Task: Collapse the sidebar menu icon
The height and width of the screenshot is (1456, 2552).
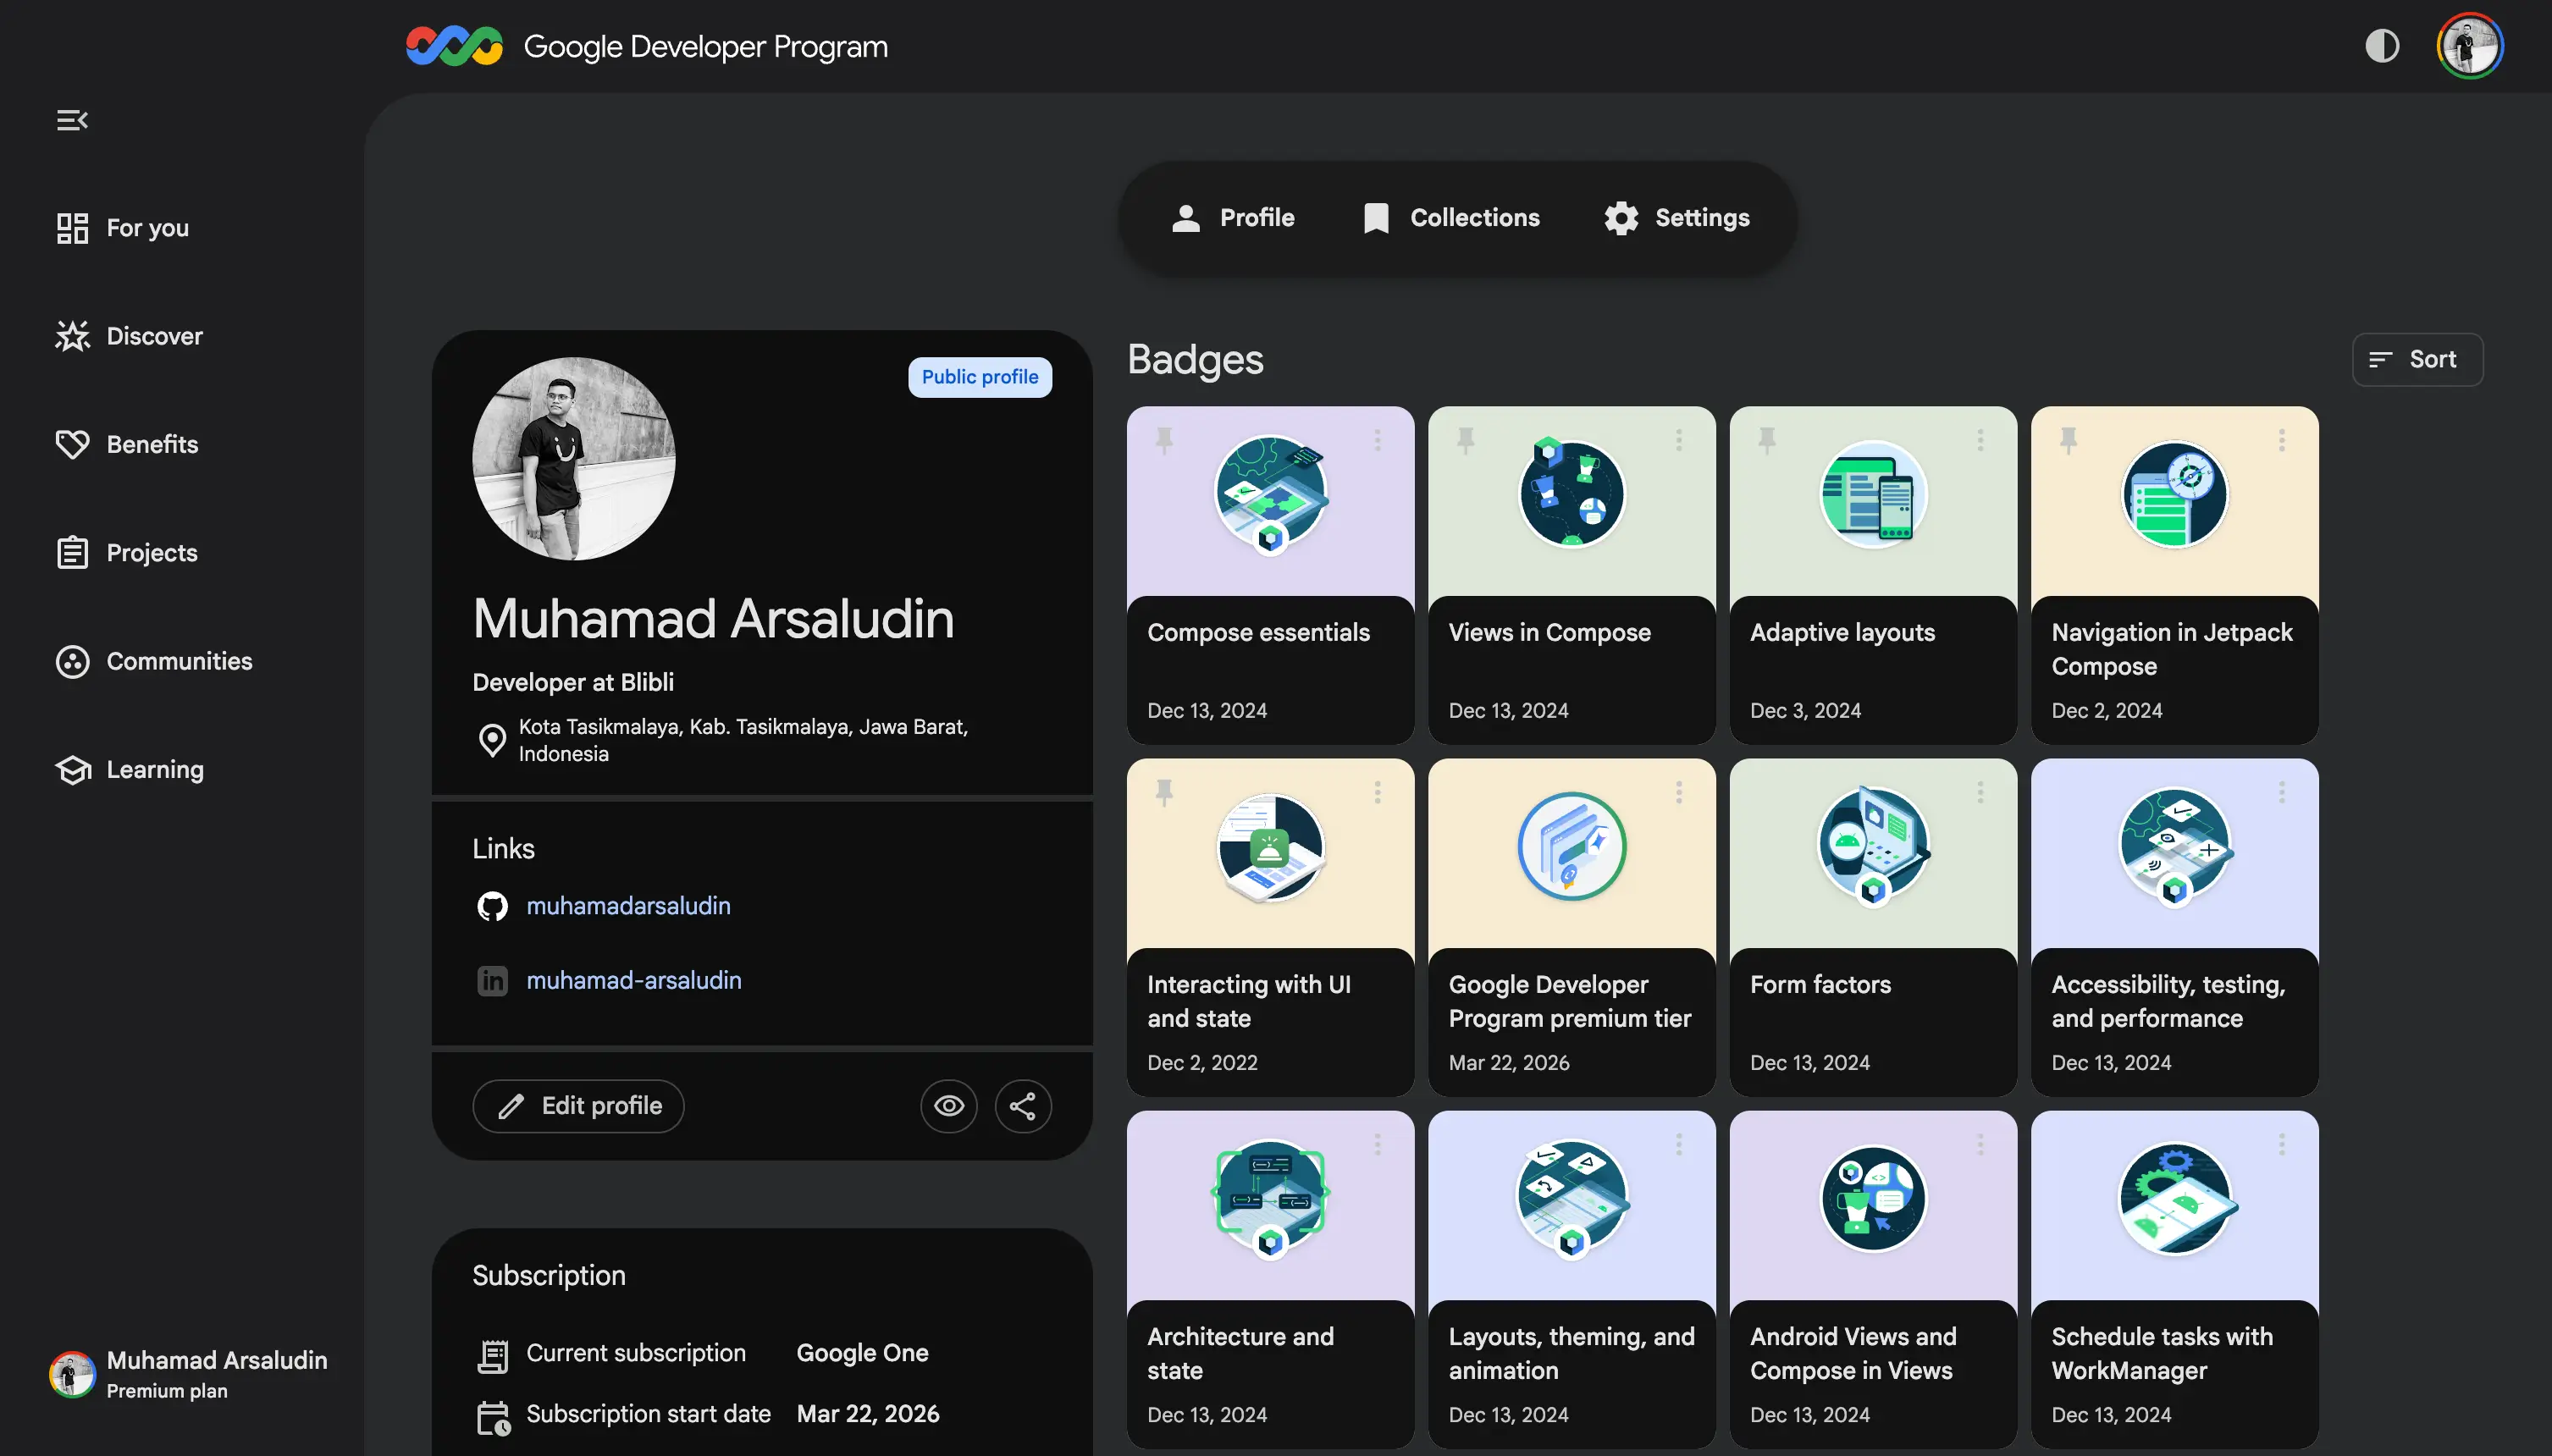Action: [x=72, y=120]
